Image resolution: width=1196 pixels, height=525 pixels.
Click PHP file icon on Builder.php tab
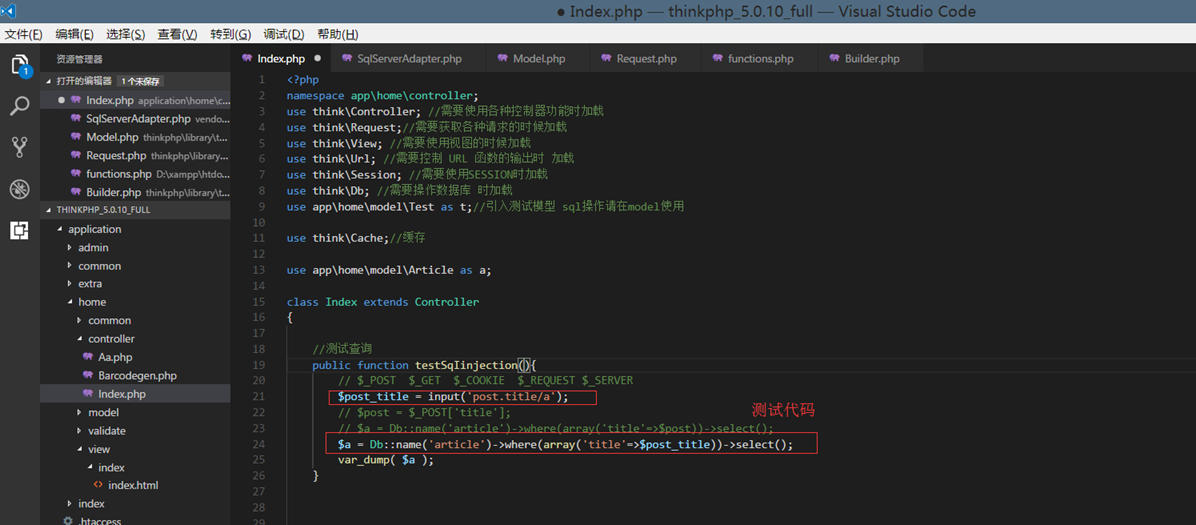[x=834, y=58]
